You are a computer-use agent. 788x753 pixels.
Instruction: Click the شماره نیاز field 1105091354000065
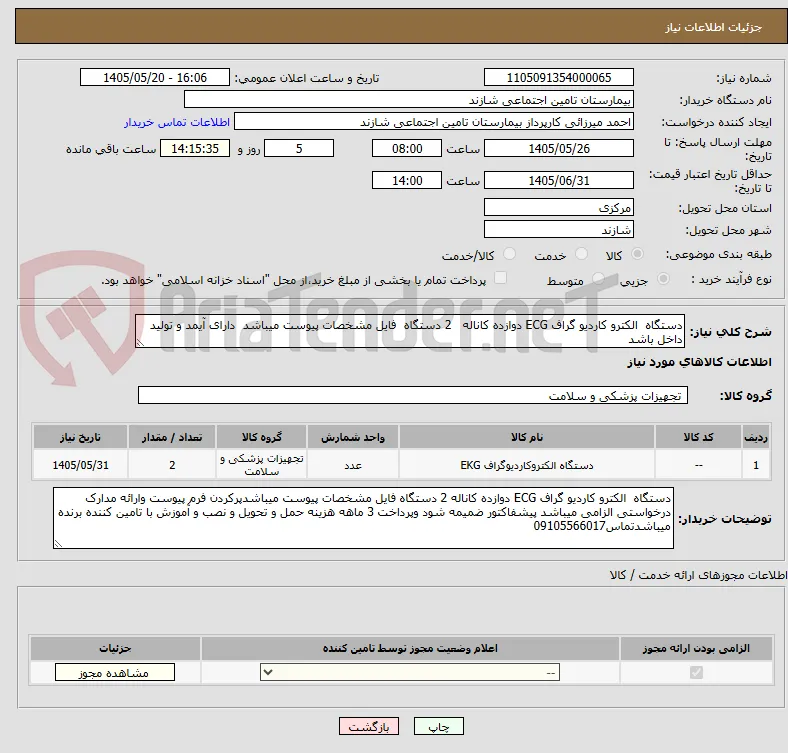(558, 77)
